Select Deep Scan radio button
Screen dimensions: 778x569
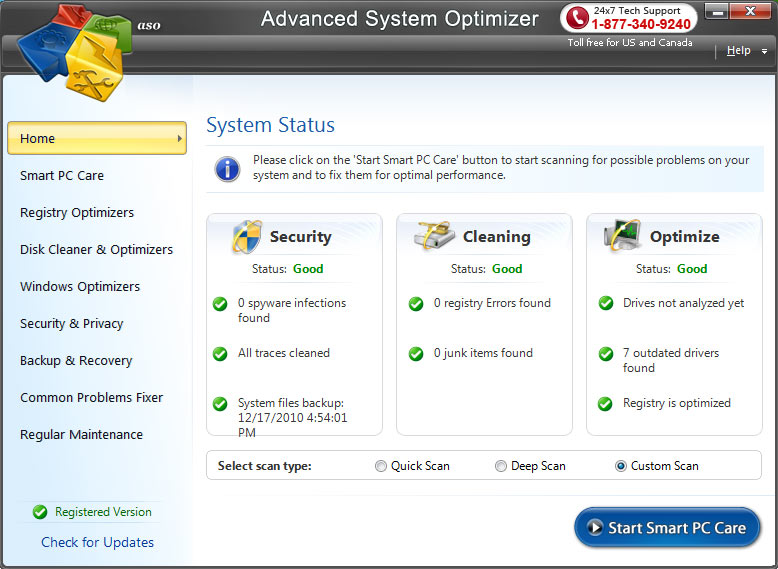tap(501, 466)
